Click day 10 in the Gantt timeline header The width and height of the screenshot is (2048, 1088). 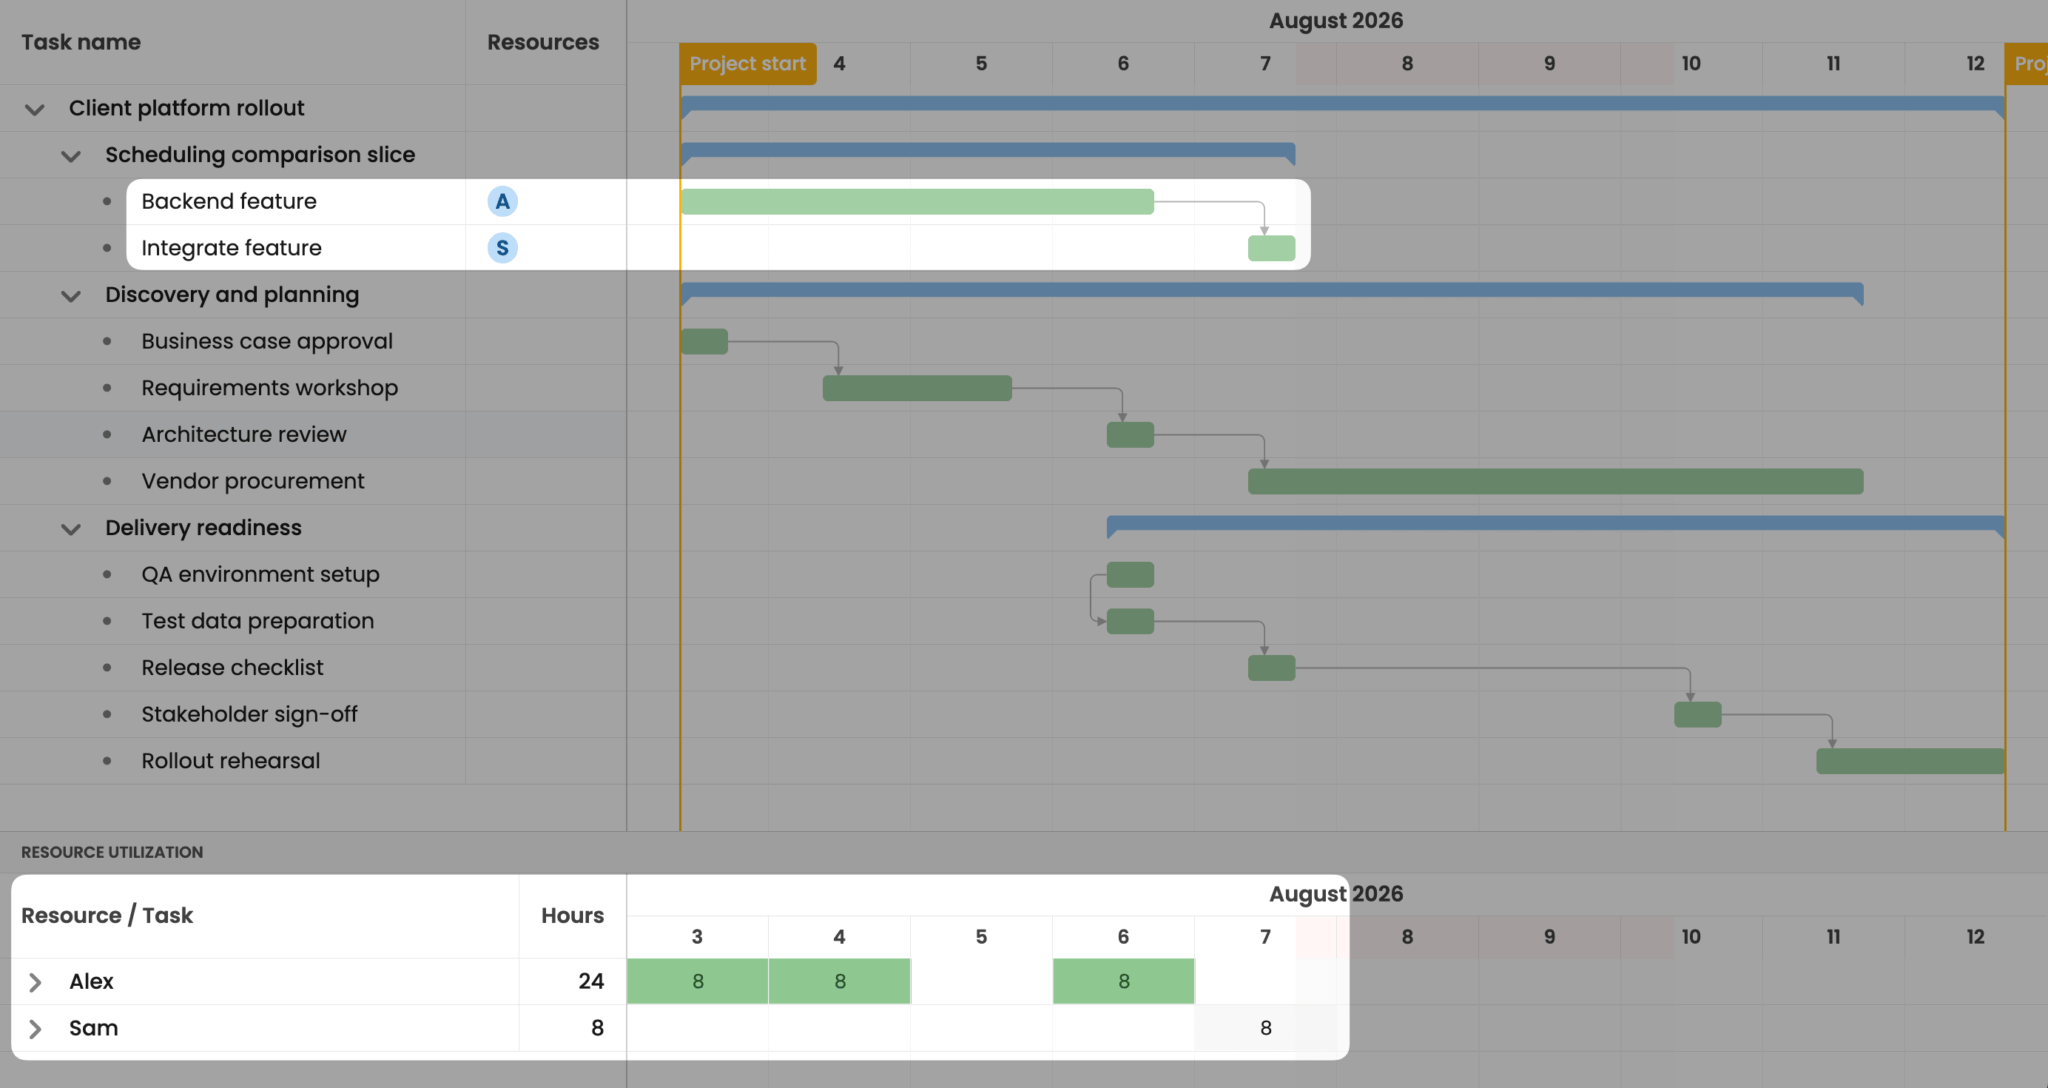(1691, 63)
